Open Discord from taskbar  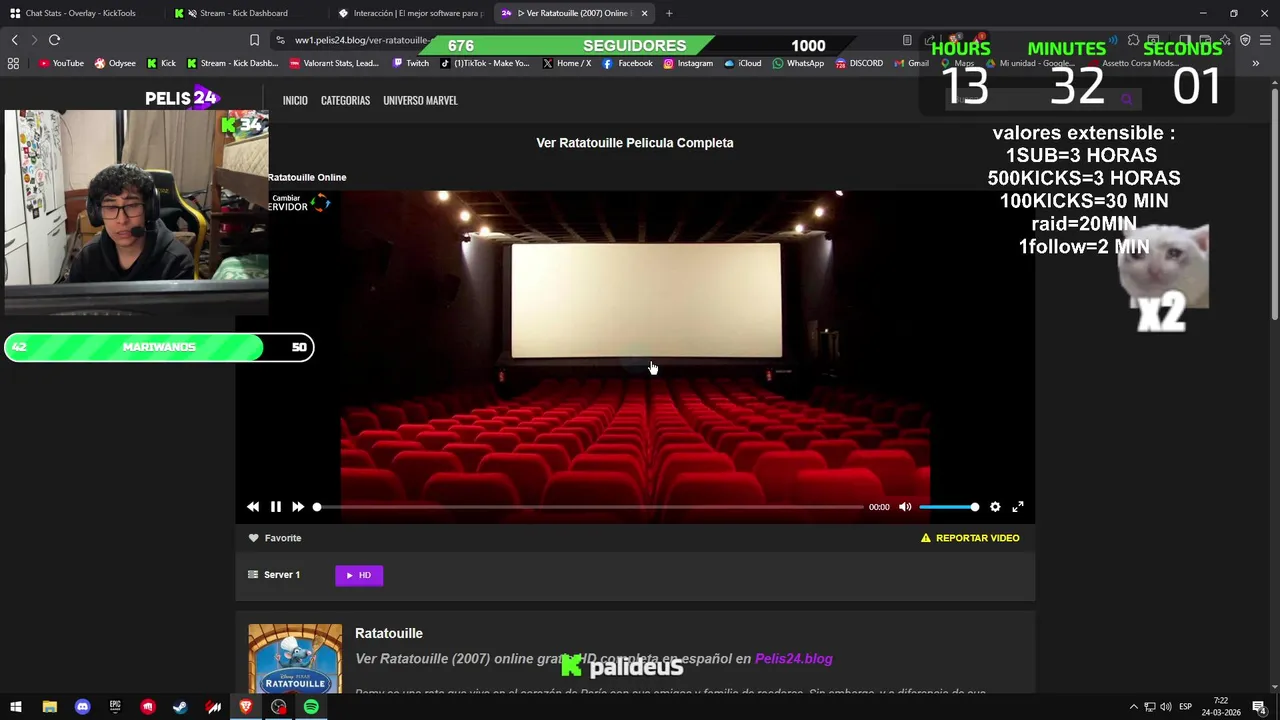click(x=82, y=707)
